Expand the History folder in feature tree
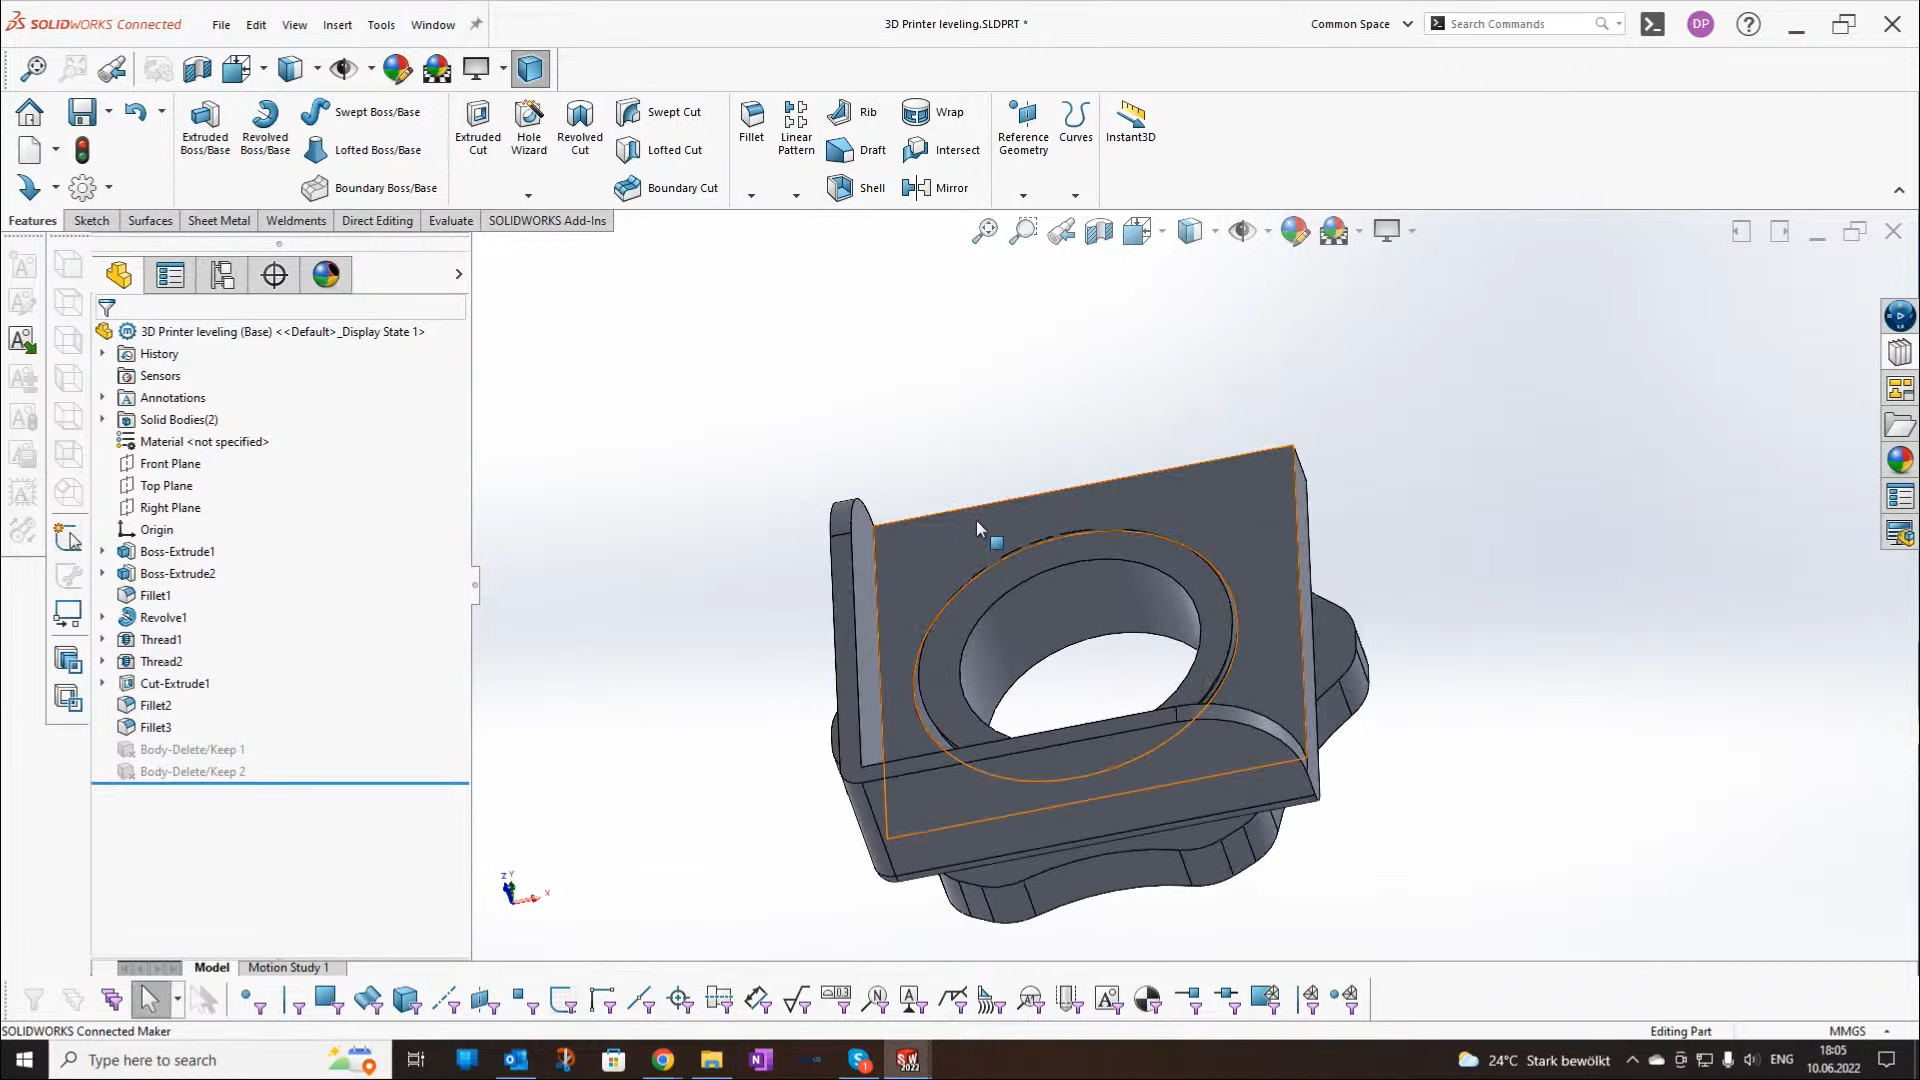Image resolution: width=1920 pixels, height=1080 pixels. [101, 353]
